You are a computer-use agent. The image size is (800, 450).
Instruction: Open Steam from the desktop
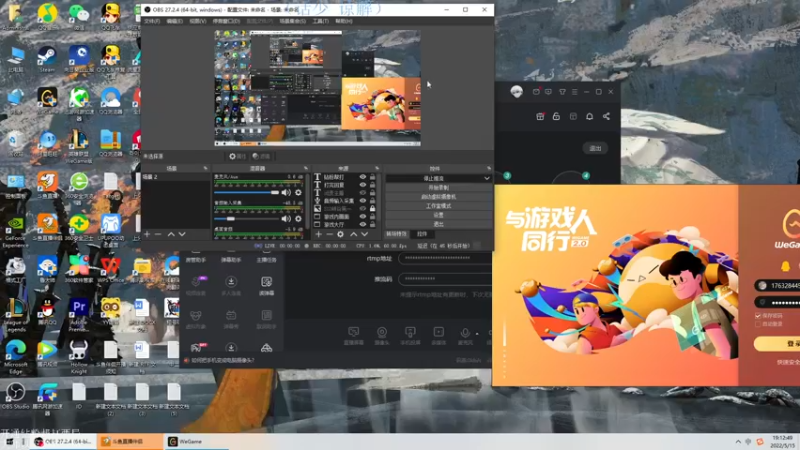pyautogui.click(x=47, y=59)
